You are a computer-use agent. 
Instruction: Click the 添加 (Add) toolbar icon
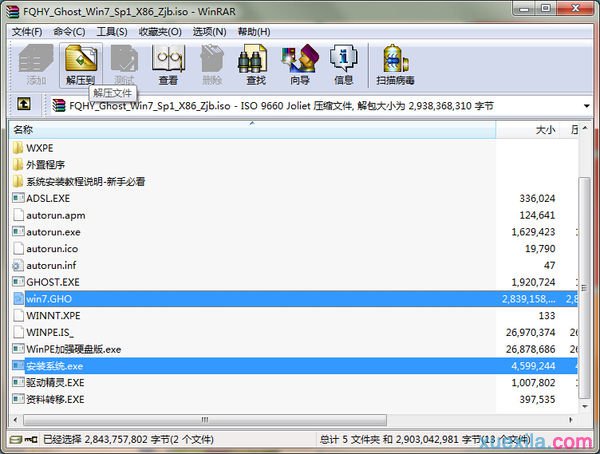pyautogui.click(x=36, y=64)
